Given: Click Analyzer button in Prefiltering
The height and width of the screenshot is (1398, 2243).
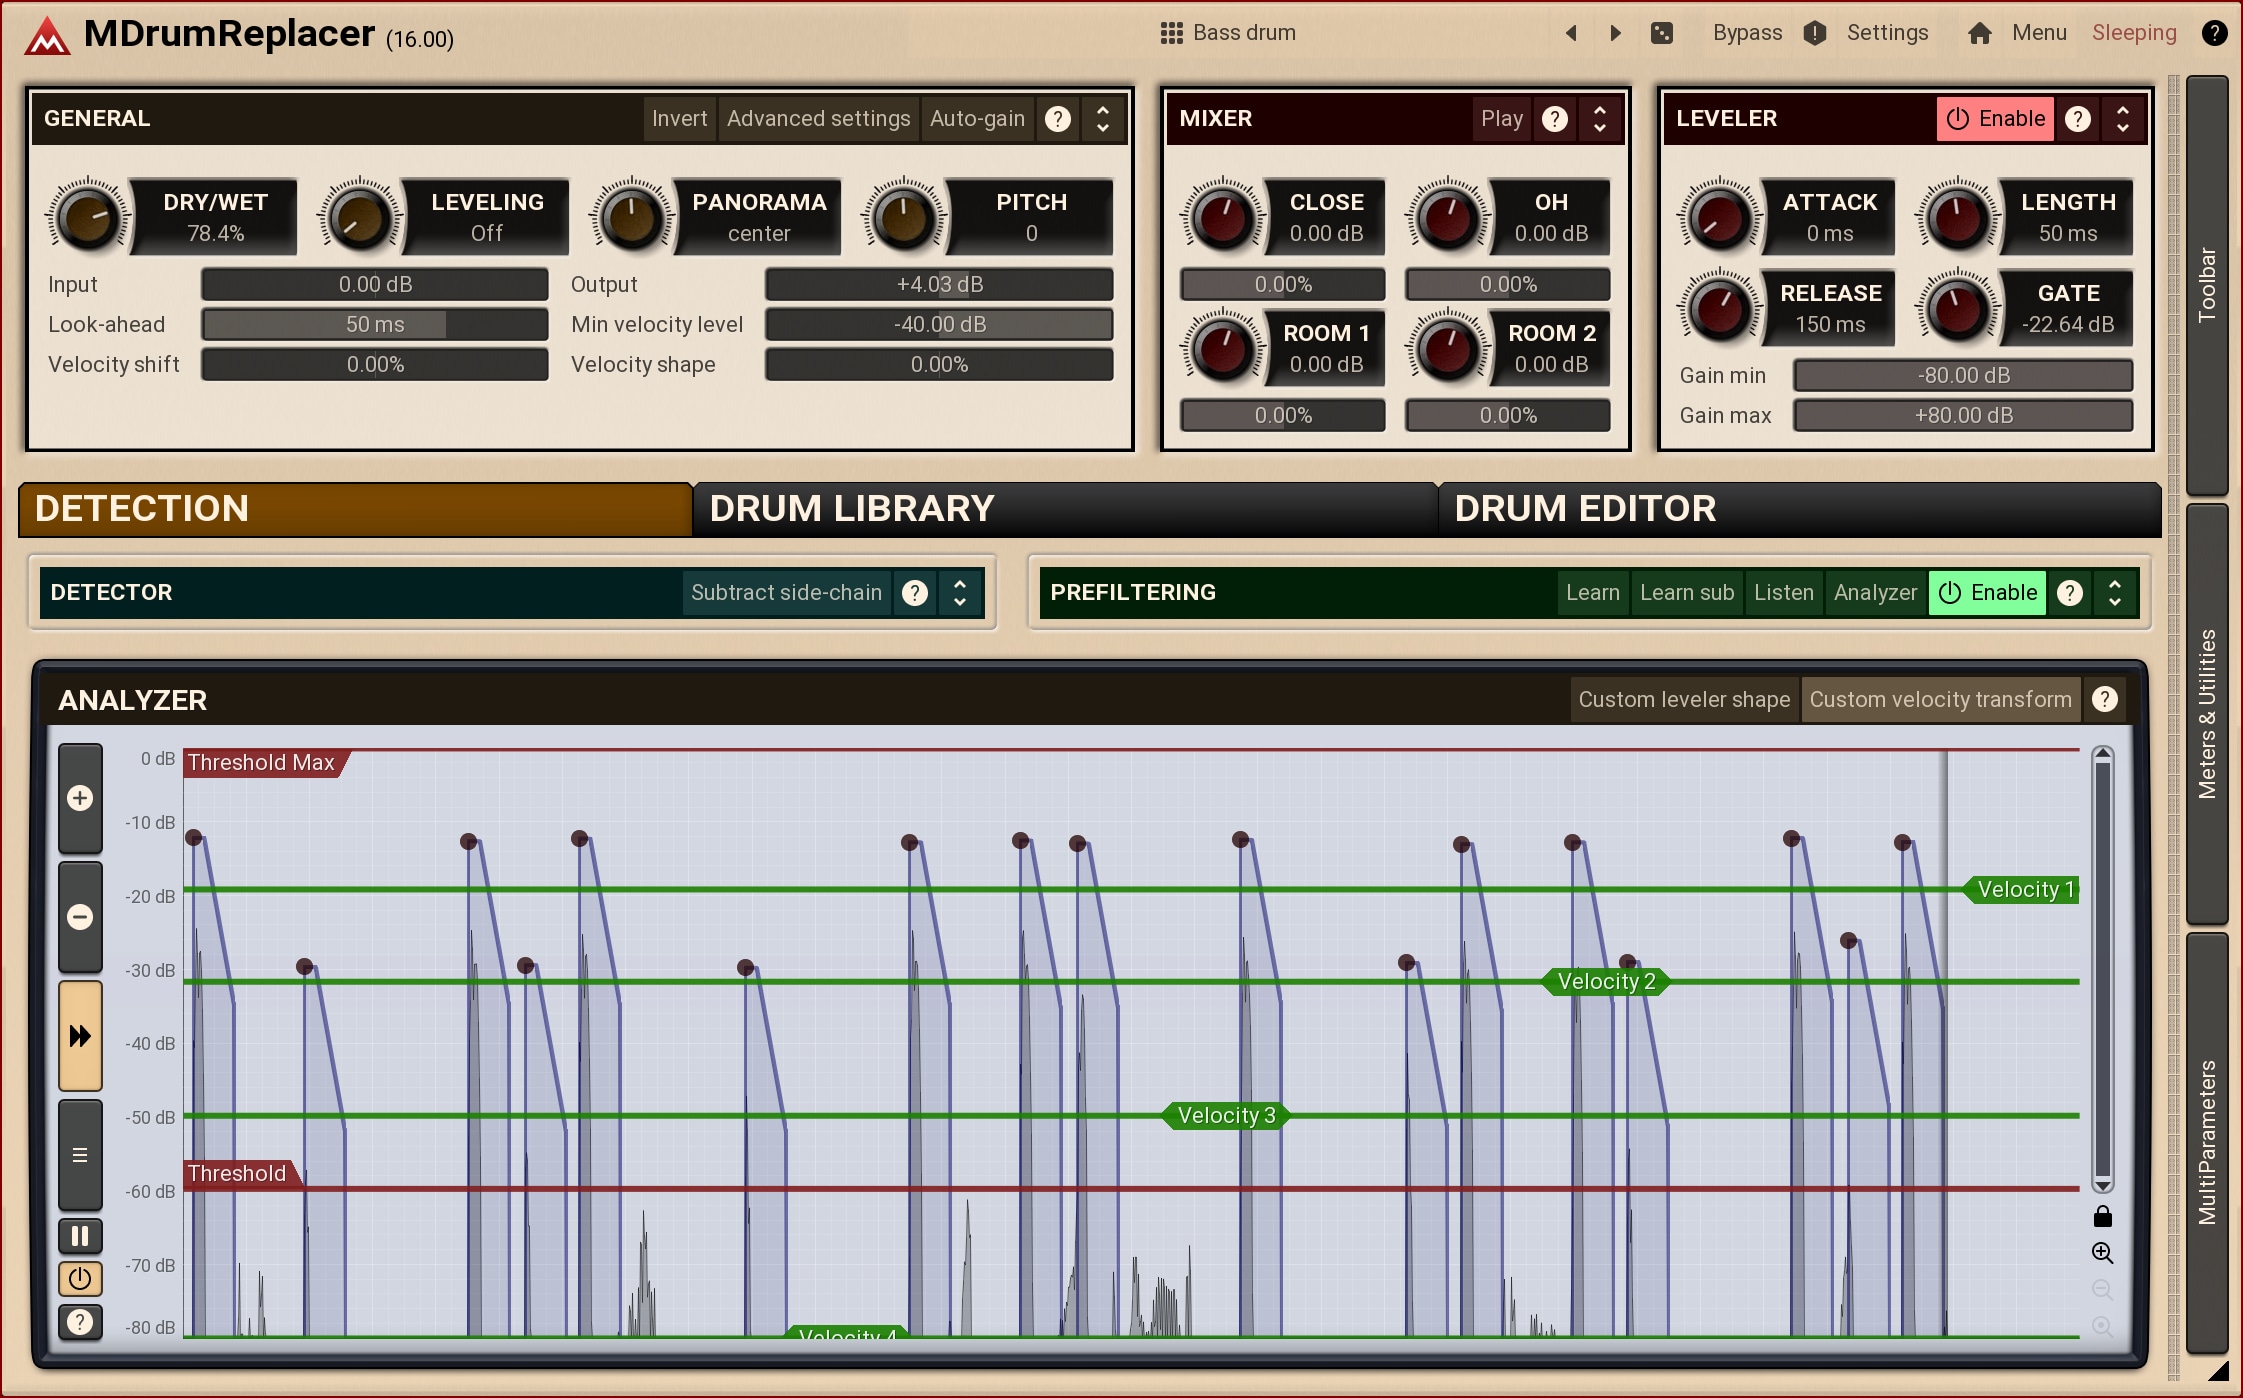Looking at the screenshot, I should coord(1875,593).
